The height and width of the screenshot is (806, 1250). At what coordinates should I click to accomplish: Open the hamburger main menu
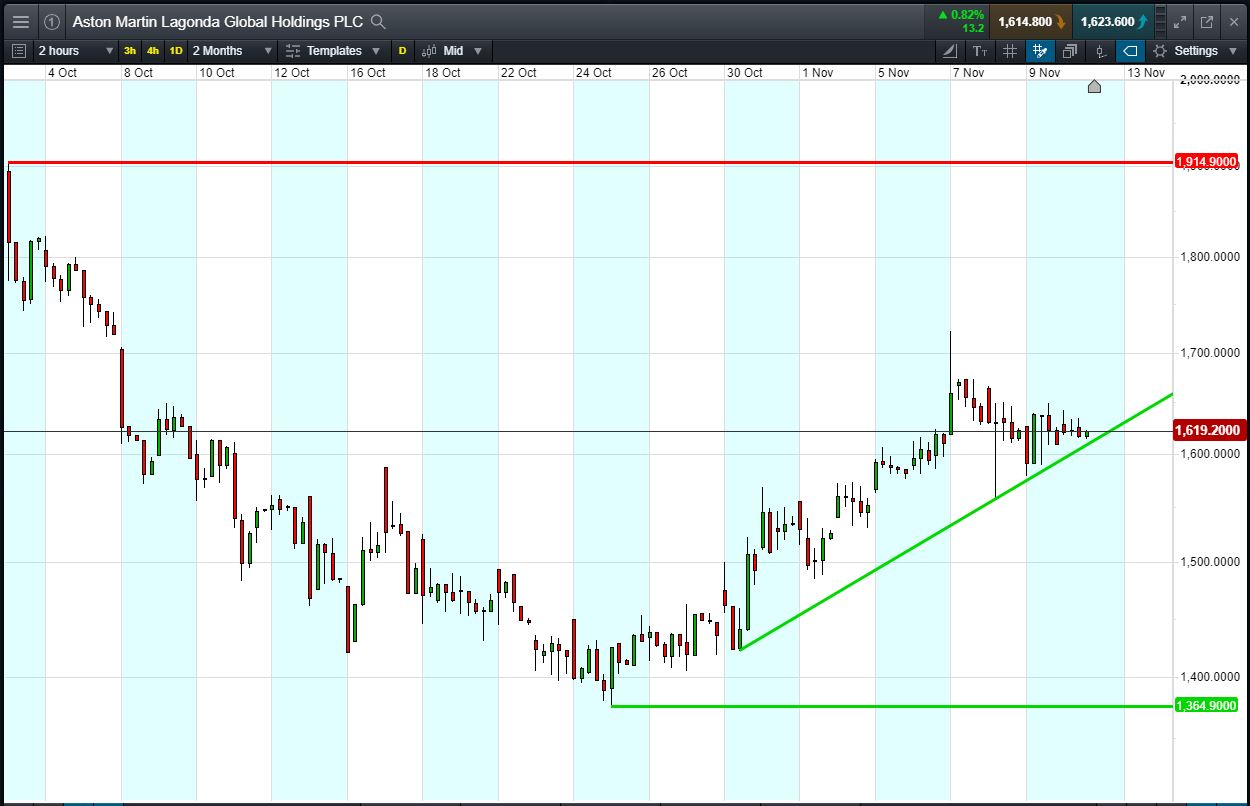coord(21,21)
